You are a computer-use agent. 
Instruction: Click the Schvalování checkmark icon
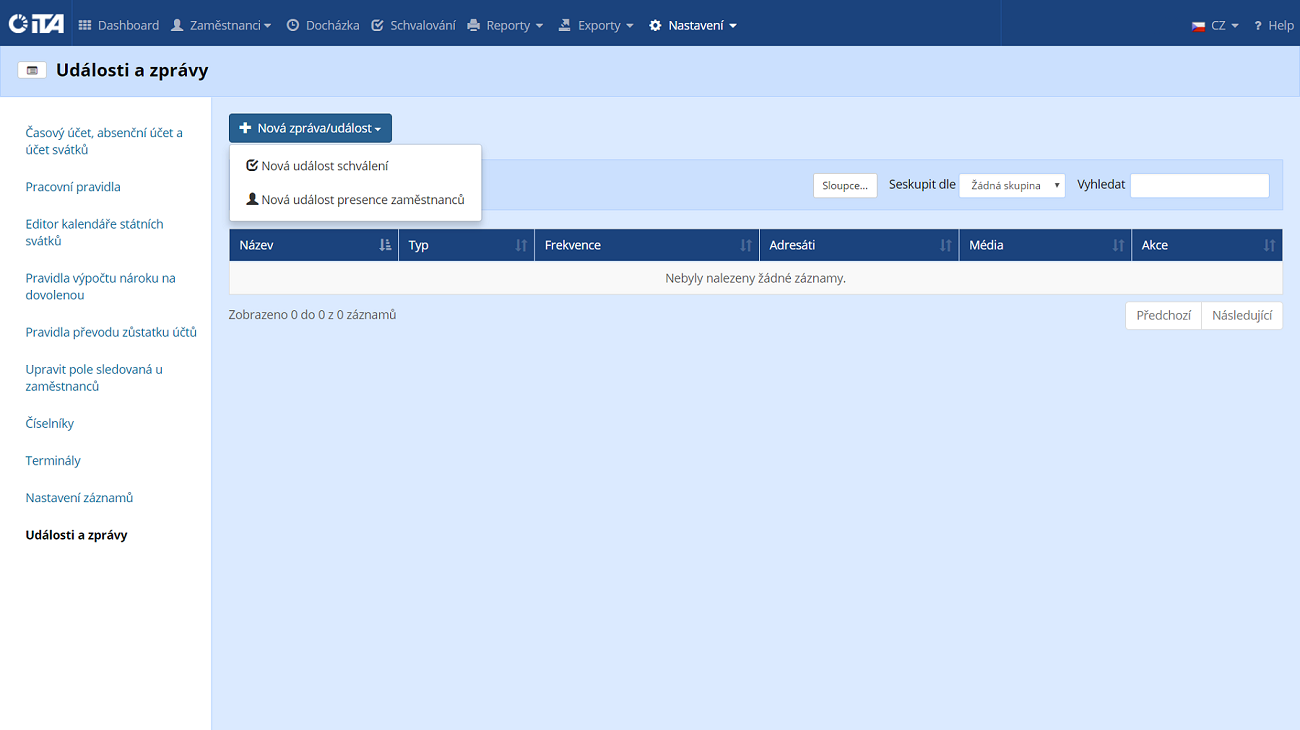[x=377, y=25]
